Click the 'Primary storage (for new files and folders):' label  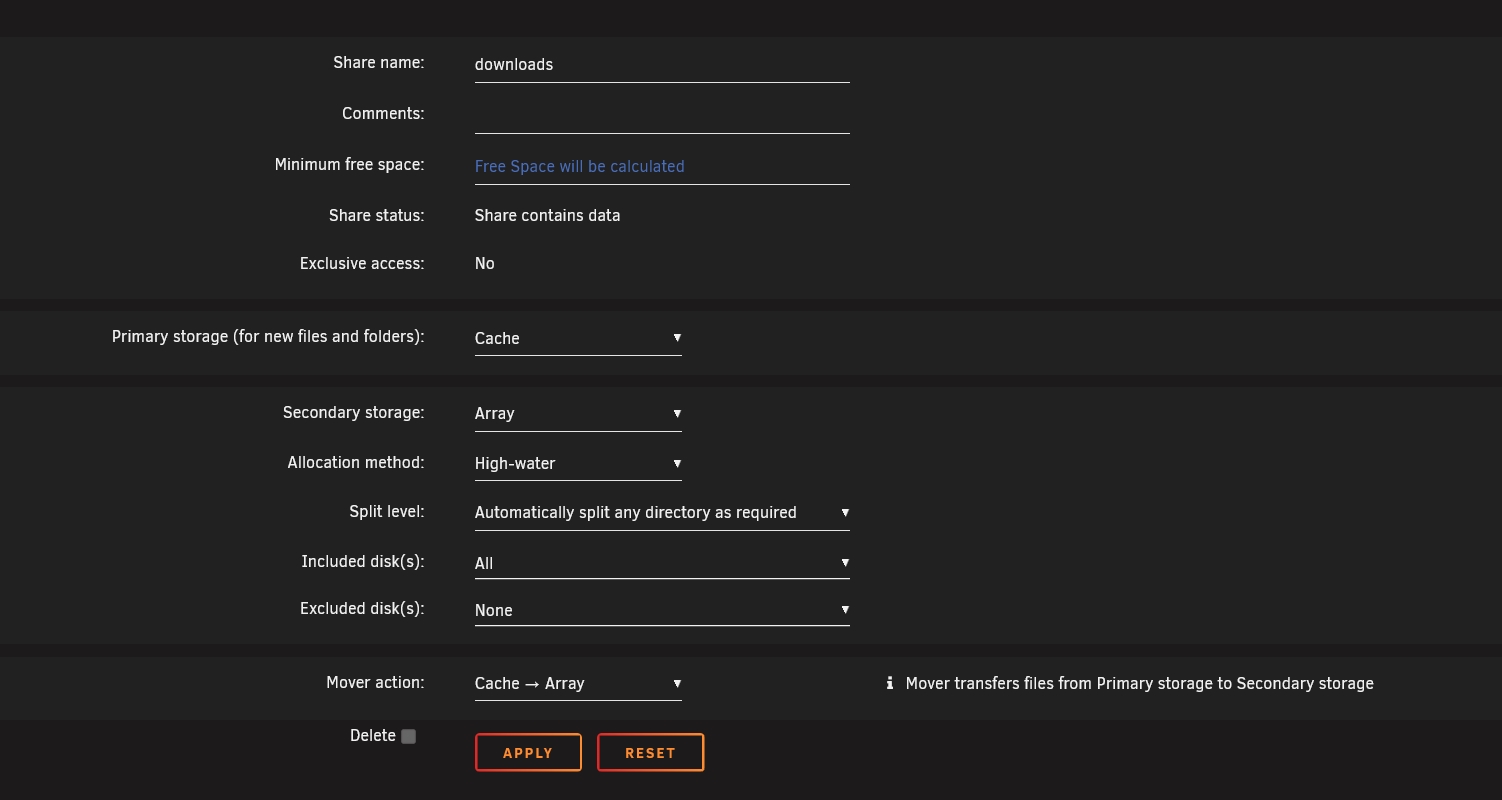coord(268,336)
